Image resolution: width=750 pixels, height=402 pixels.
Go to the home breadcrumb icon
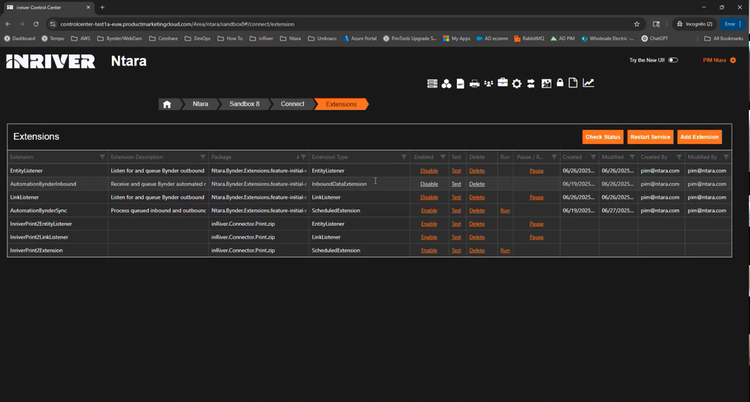[167, 104]
